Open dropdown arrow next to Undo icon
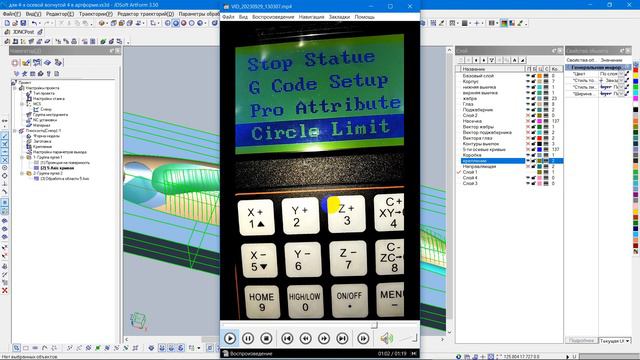The height and width of the screenshot is (360, 640). [40, 23]
